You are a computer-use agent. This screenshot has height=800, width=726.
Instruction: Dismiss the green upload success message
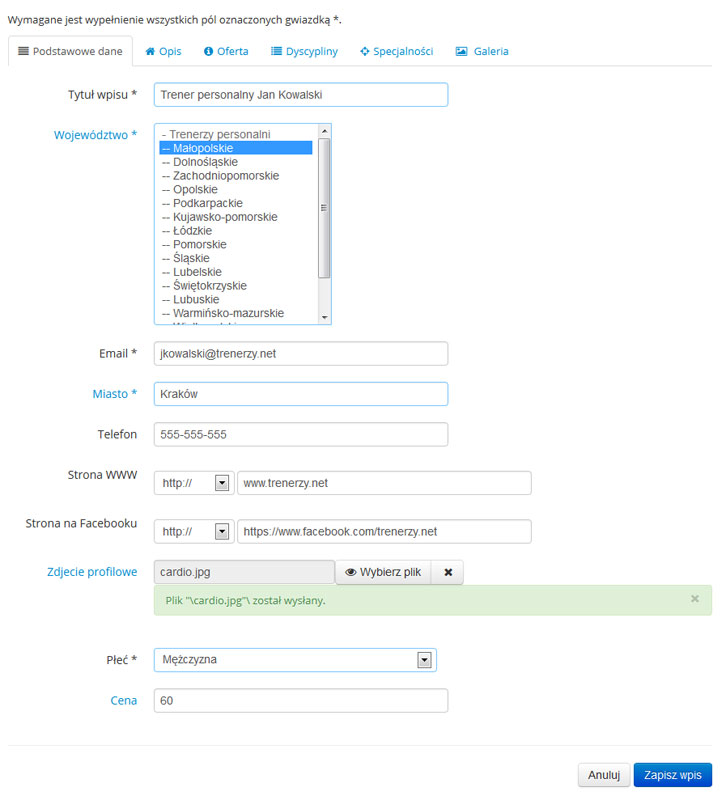click(x=695, y=599)
